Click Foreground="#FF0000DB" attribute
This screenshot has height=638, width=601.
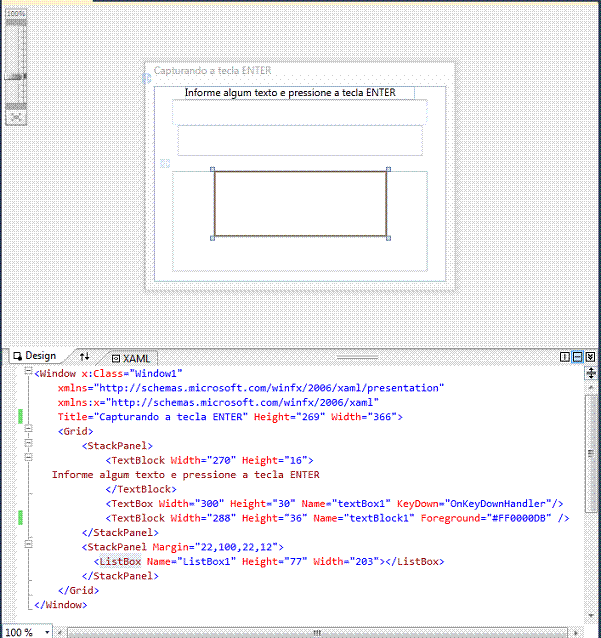point(486,518)
